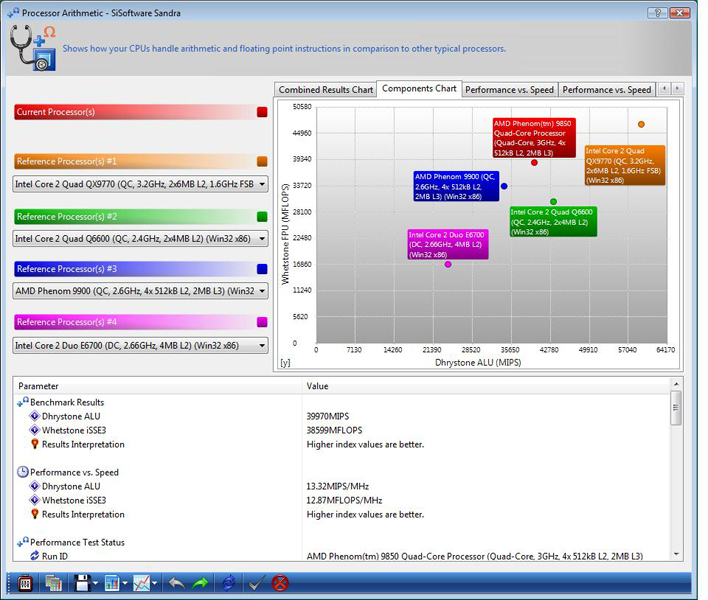This screenshot has width=708, height=600.
Task: Open the bar chart icon dropdown arrow
Action: coord(125,584)
